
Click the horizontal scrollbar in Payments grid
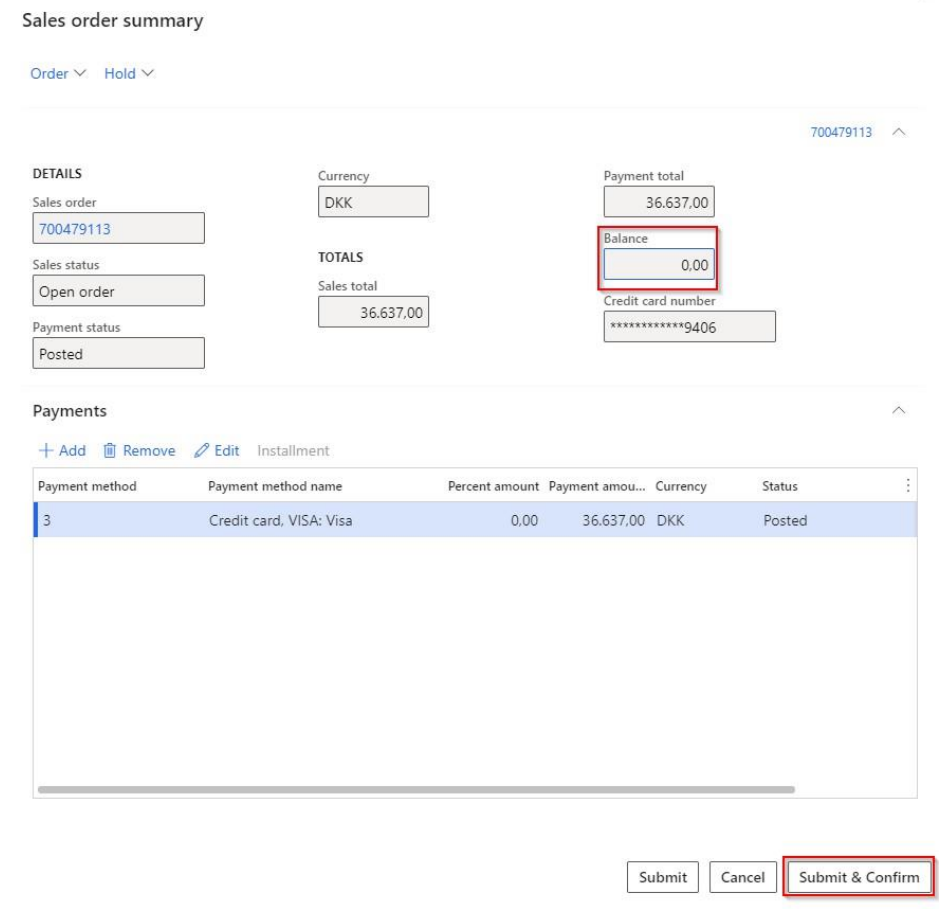pyautogui.click(x=415, y=788)
